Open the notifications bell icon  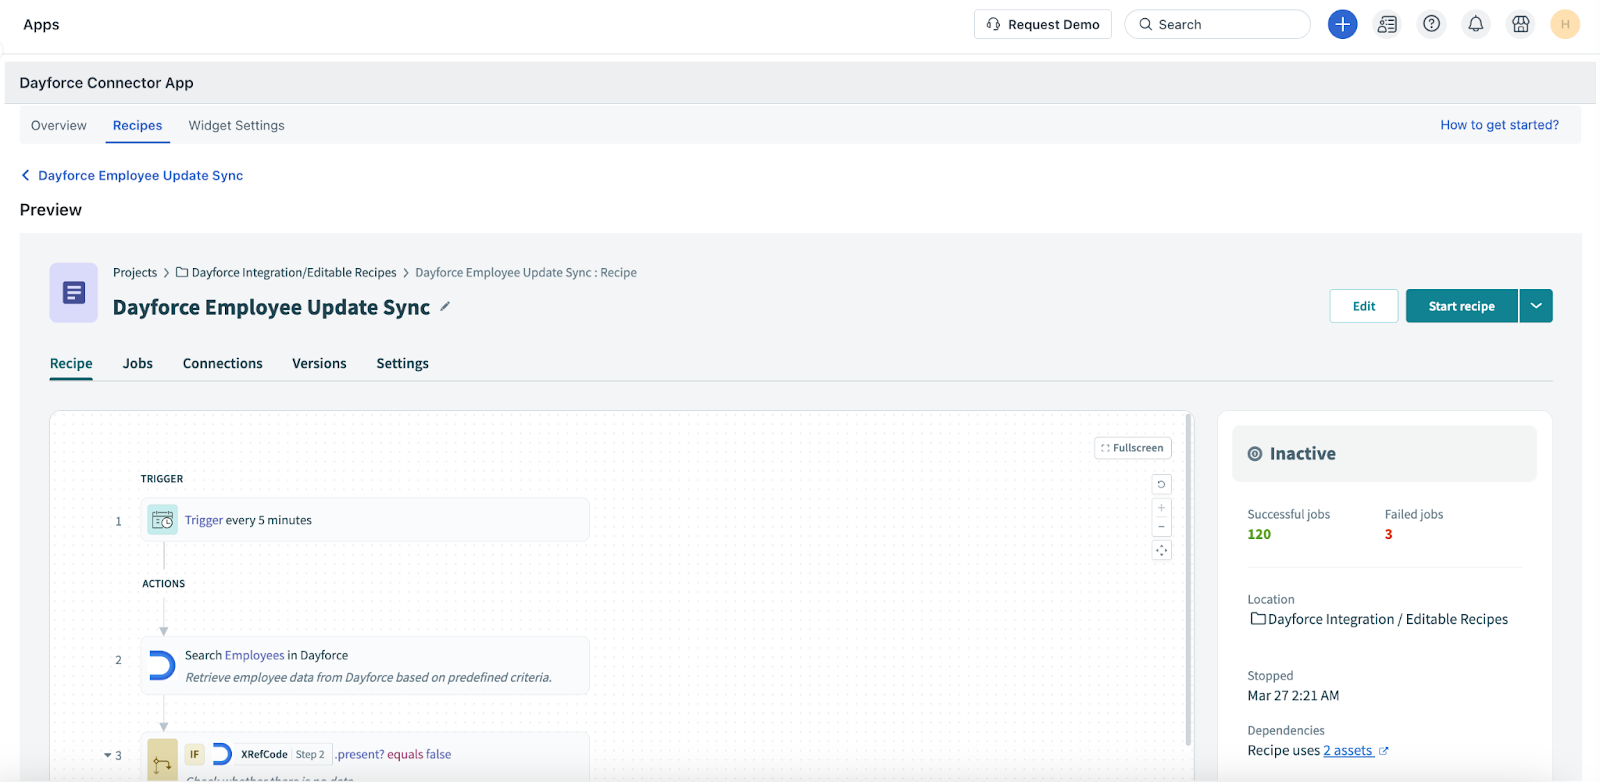click(x=1476, y=24)
